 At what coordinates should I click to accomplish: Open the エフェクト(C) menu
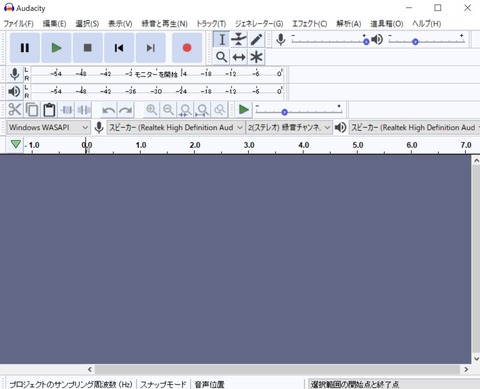coord(310,24)
